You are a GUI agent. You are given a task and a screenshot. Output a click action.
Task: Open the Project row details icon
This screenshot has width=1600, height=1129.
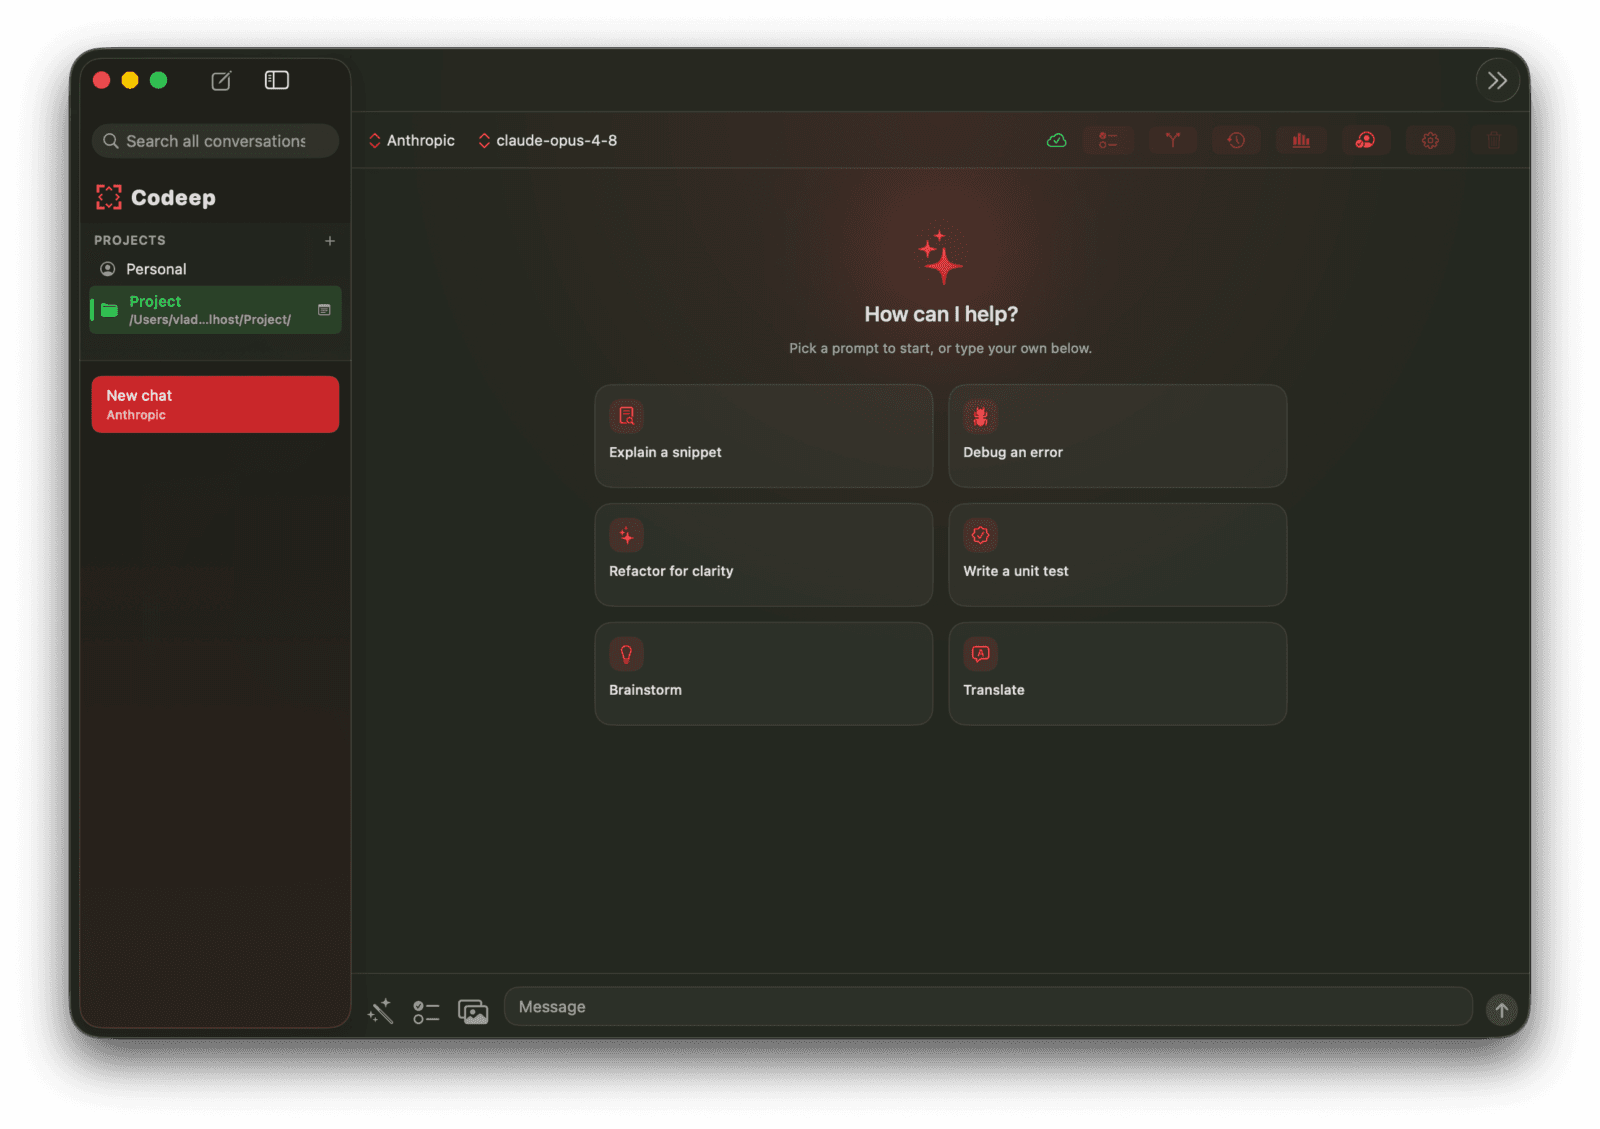[x=324, y=310]
